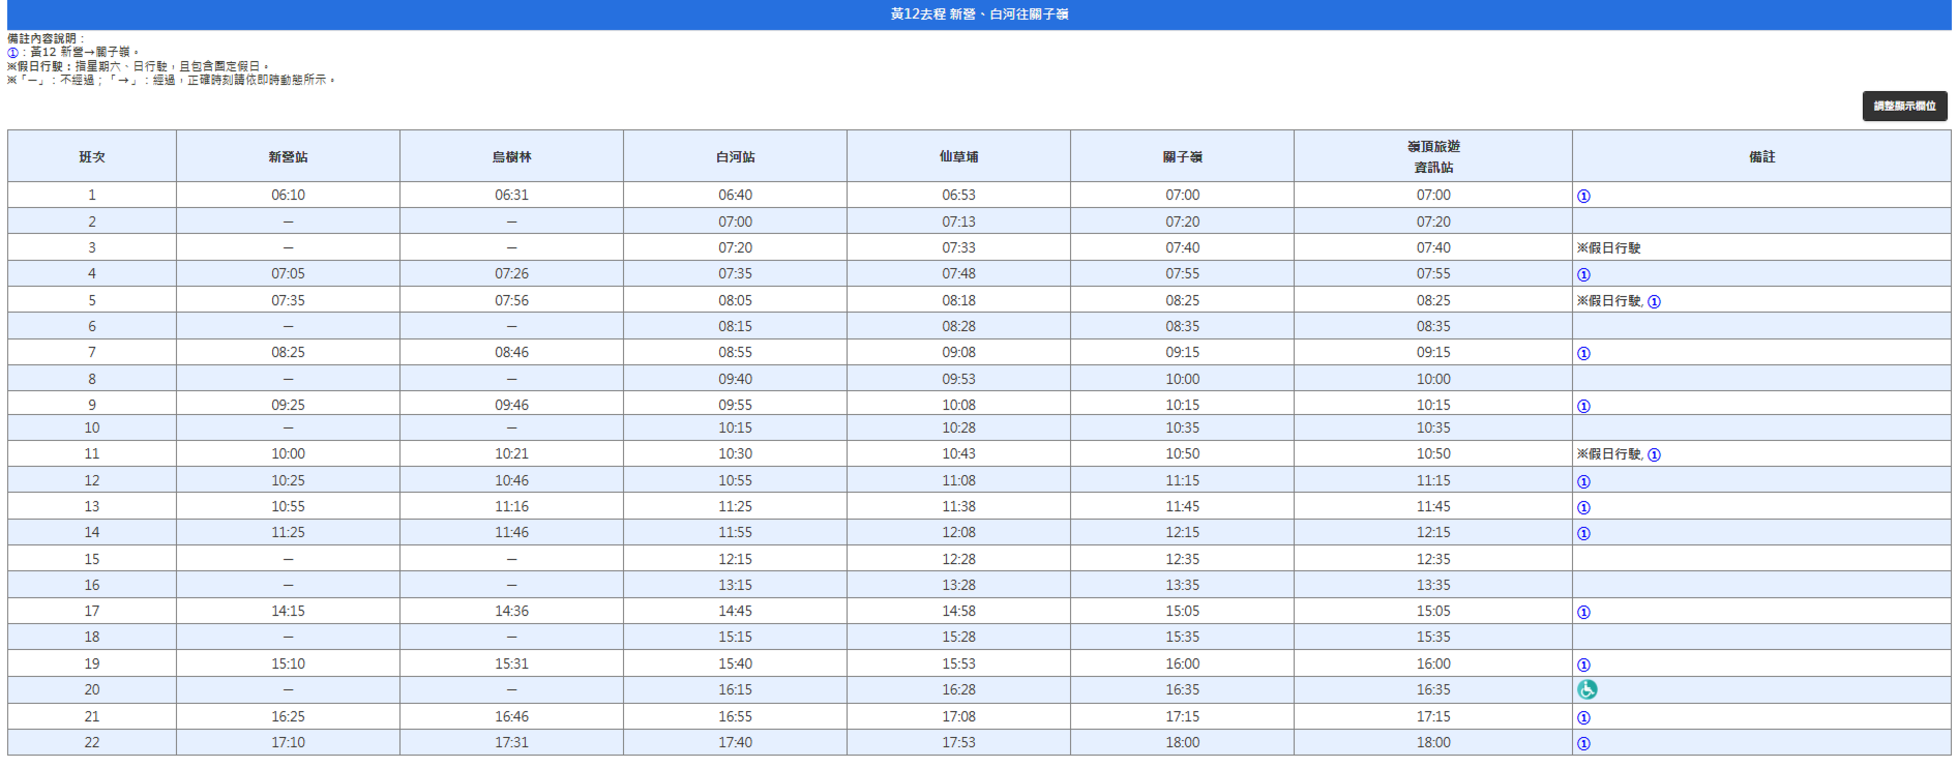Click the 06:10 departure time at 新營站
The width and height of the screenshot is (1958, 768).
[x=288, y=196]
